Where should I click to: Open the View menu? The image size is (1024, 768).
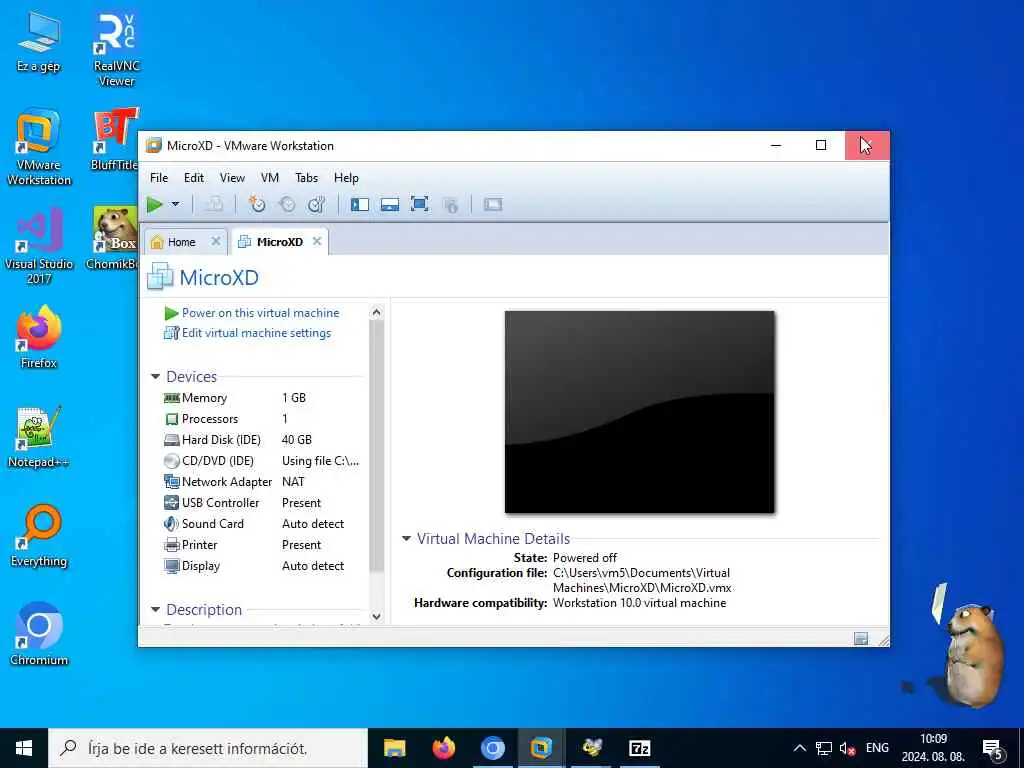pyautogui.click(x=232, y=178)
